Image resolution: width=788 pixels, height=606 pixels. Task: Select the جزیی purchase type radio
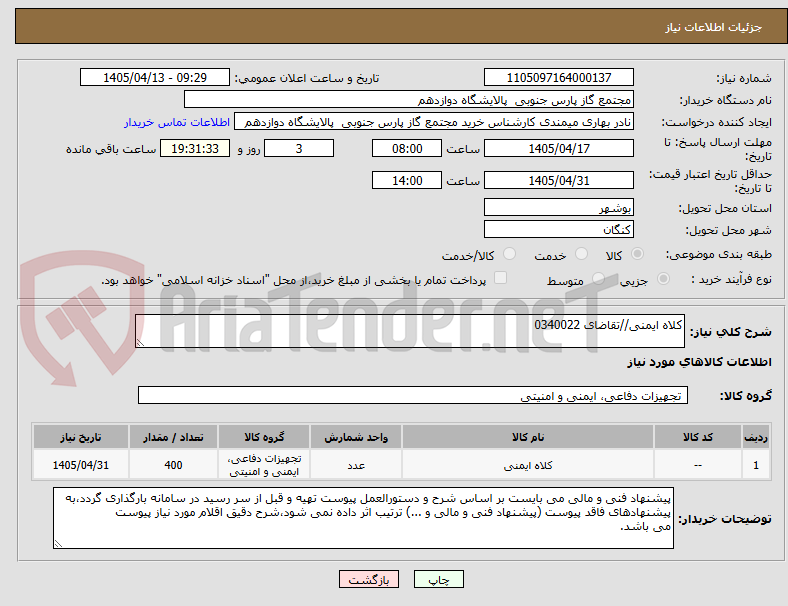663,278
